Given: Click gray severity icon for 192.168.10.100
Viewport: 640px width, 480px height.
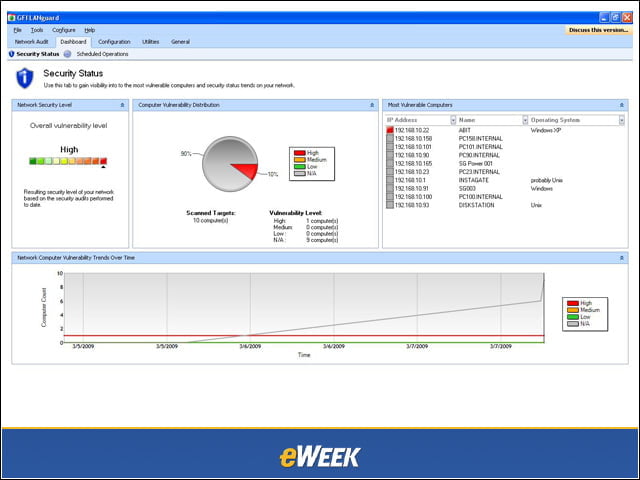Looking at the screenshot, I should (x=390, y=197).
